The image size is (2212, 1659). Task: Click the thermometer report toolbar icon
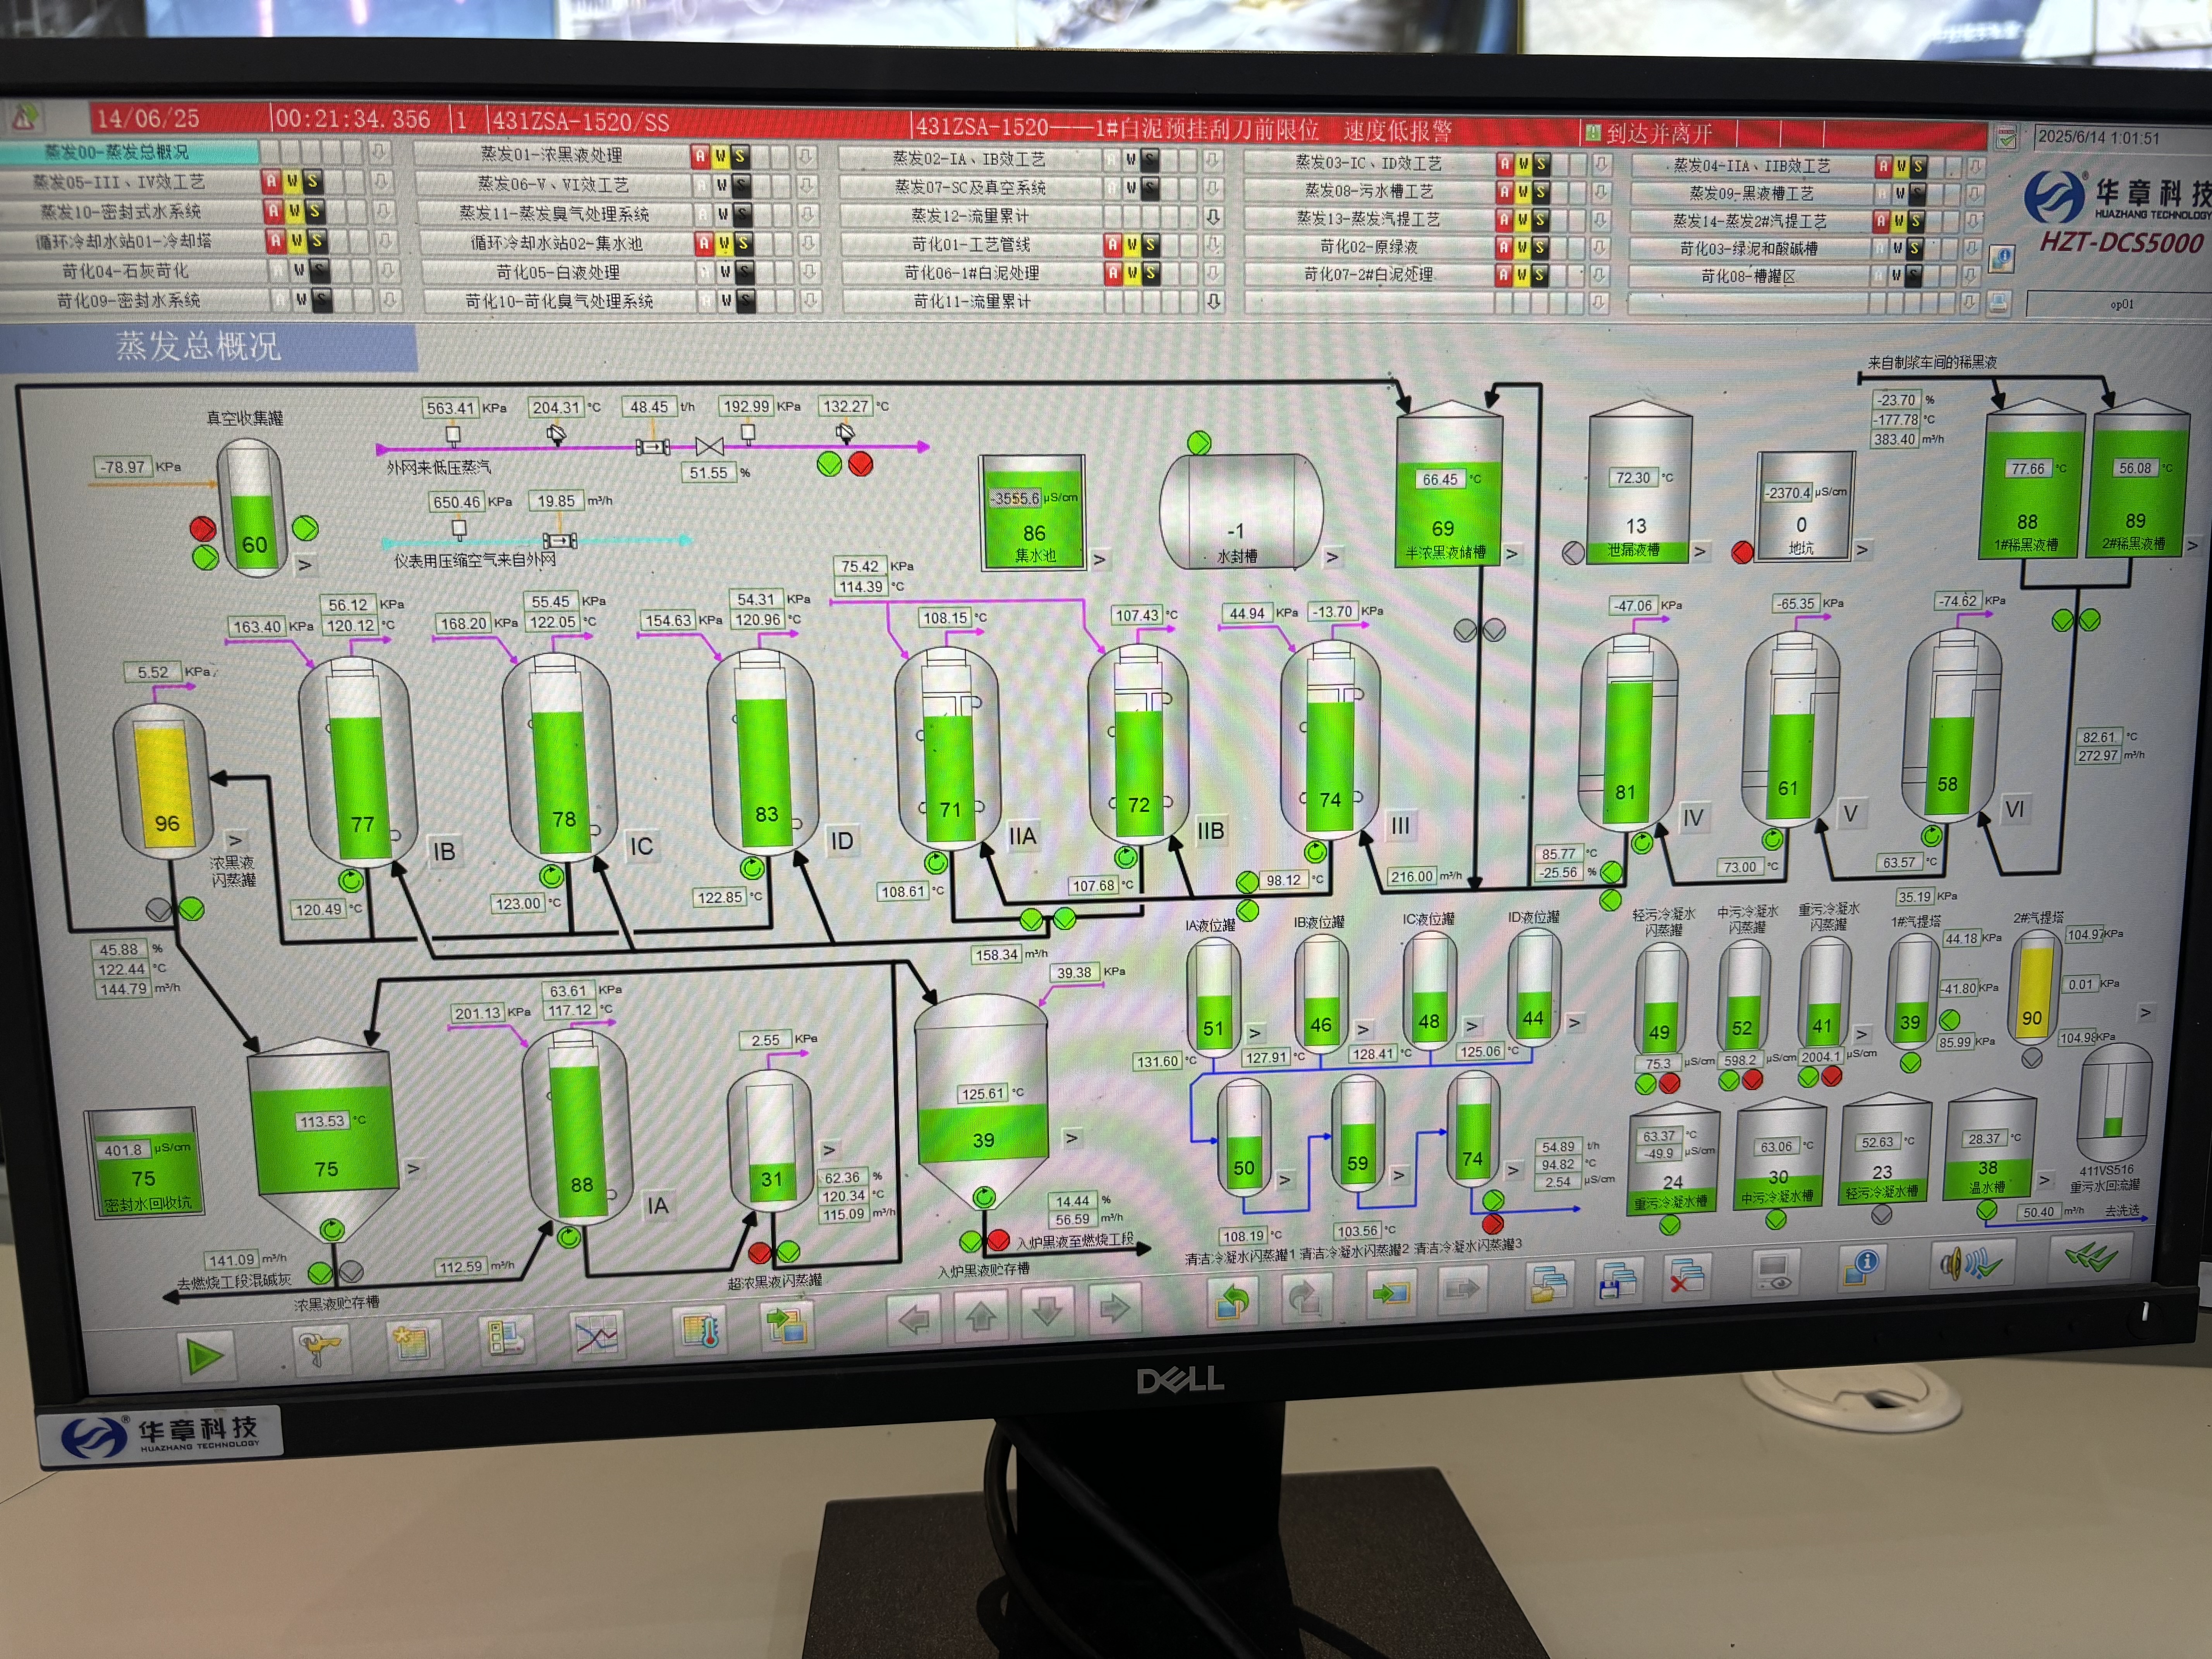tap(700, 1331)
